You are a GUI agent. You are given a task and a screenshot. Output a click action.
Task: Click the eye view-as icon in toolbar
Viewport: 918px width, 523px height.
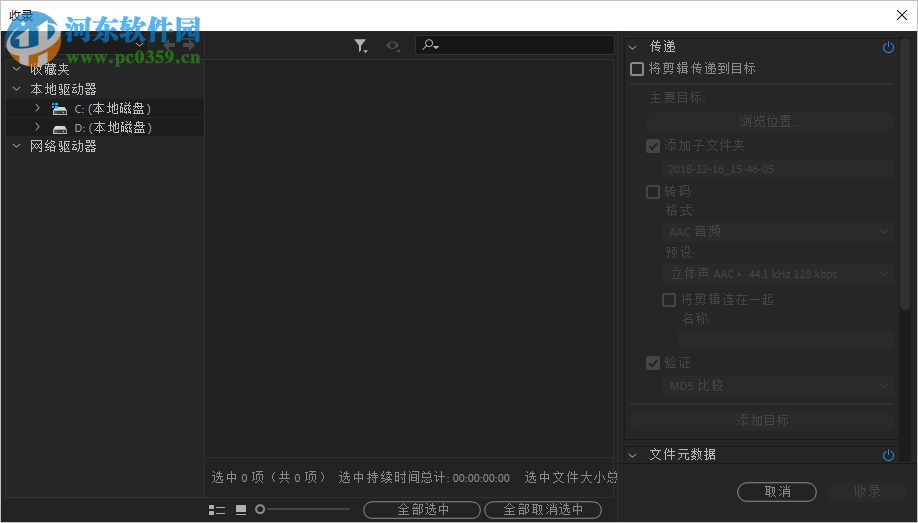tap(393, 46)
